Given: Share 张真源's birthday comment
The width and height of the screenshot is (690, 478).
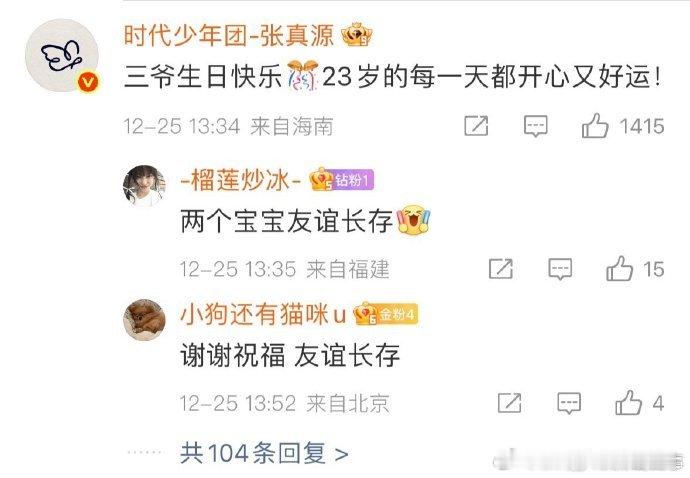Looking at the screenshot, I should tap(476, 126).
